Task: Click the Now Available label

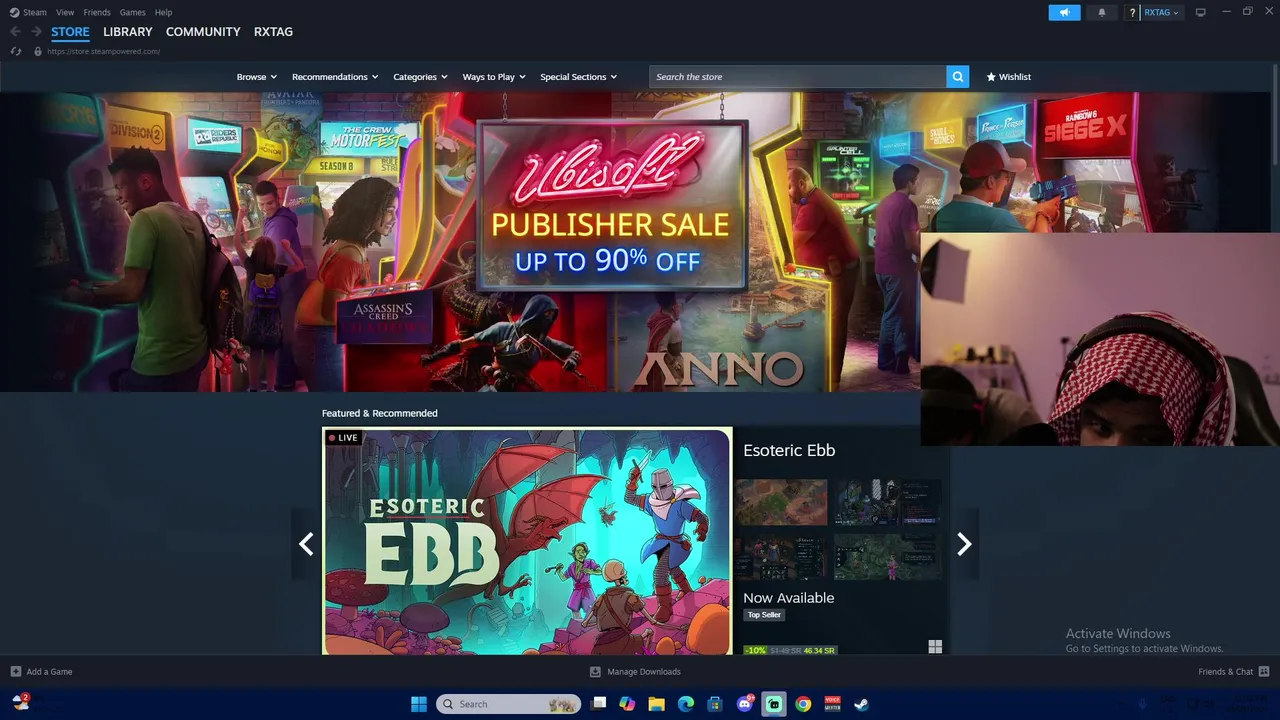Action: (788, 598)
